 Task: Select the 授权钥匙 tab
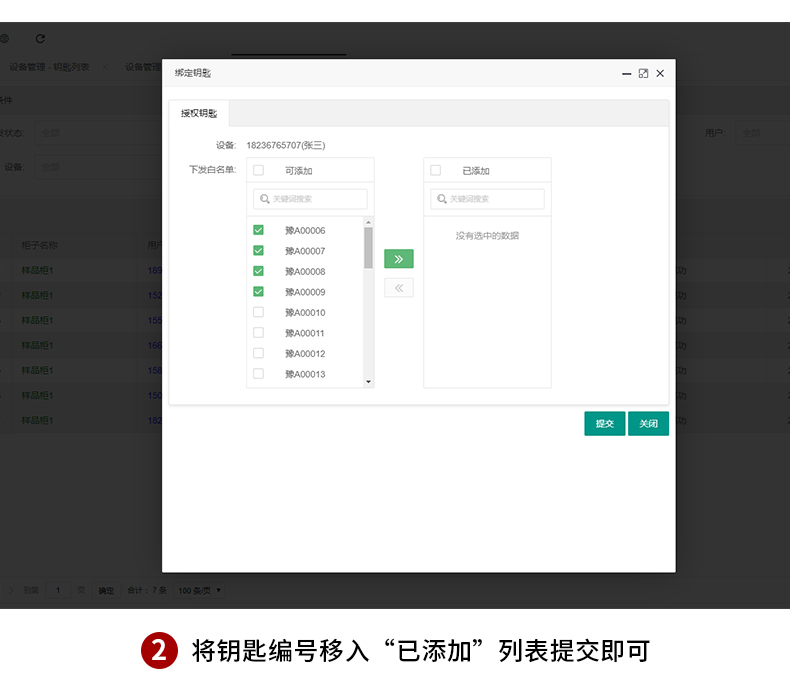point(199,113)
